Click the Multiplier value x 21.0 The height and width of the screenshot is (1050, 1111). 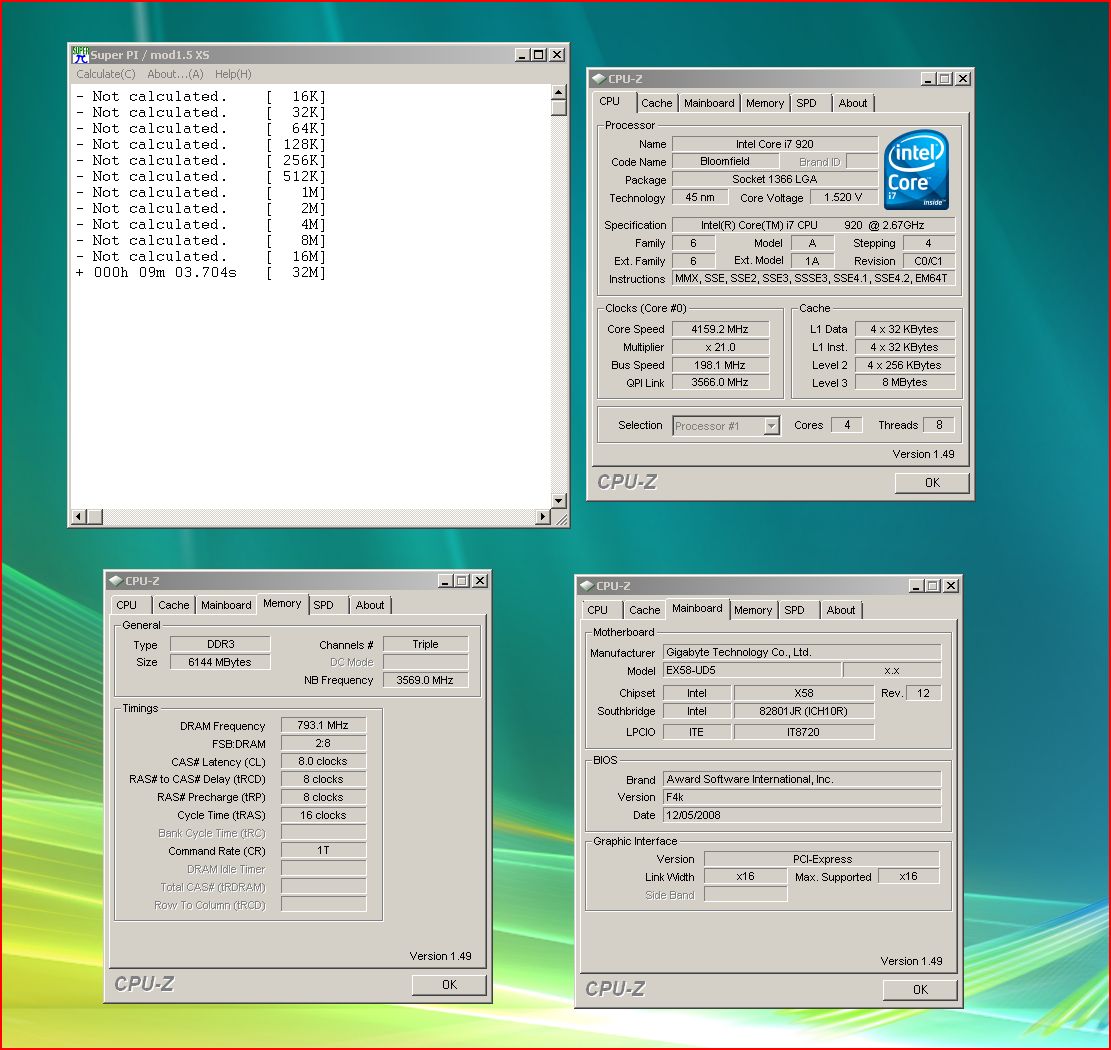point(720,347)
